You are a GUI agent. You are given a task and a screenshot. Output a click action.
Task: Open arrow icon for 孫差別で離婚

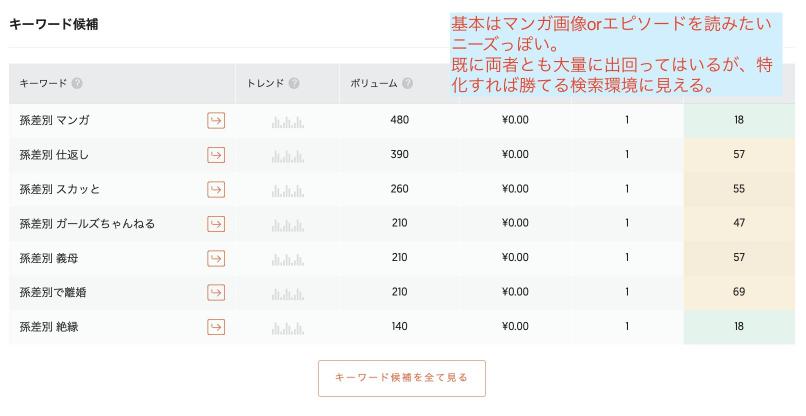[x=216, y=293]
